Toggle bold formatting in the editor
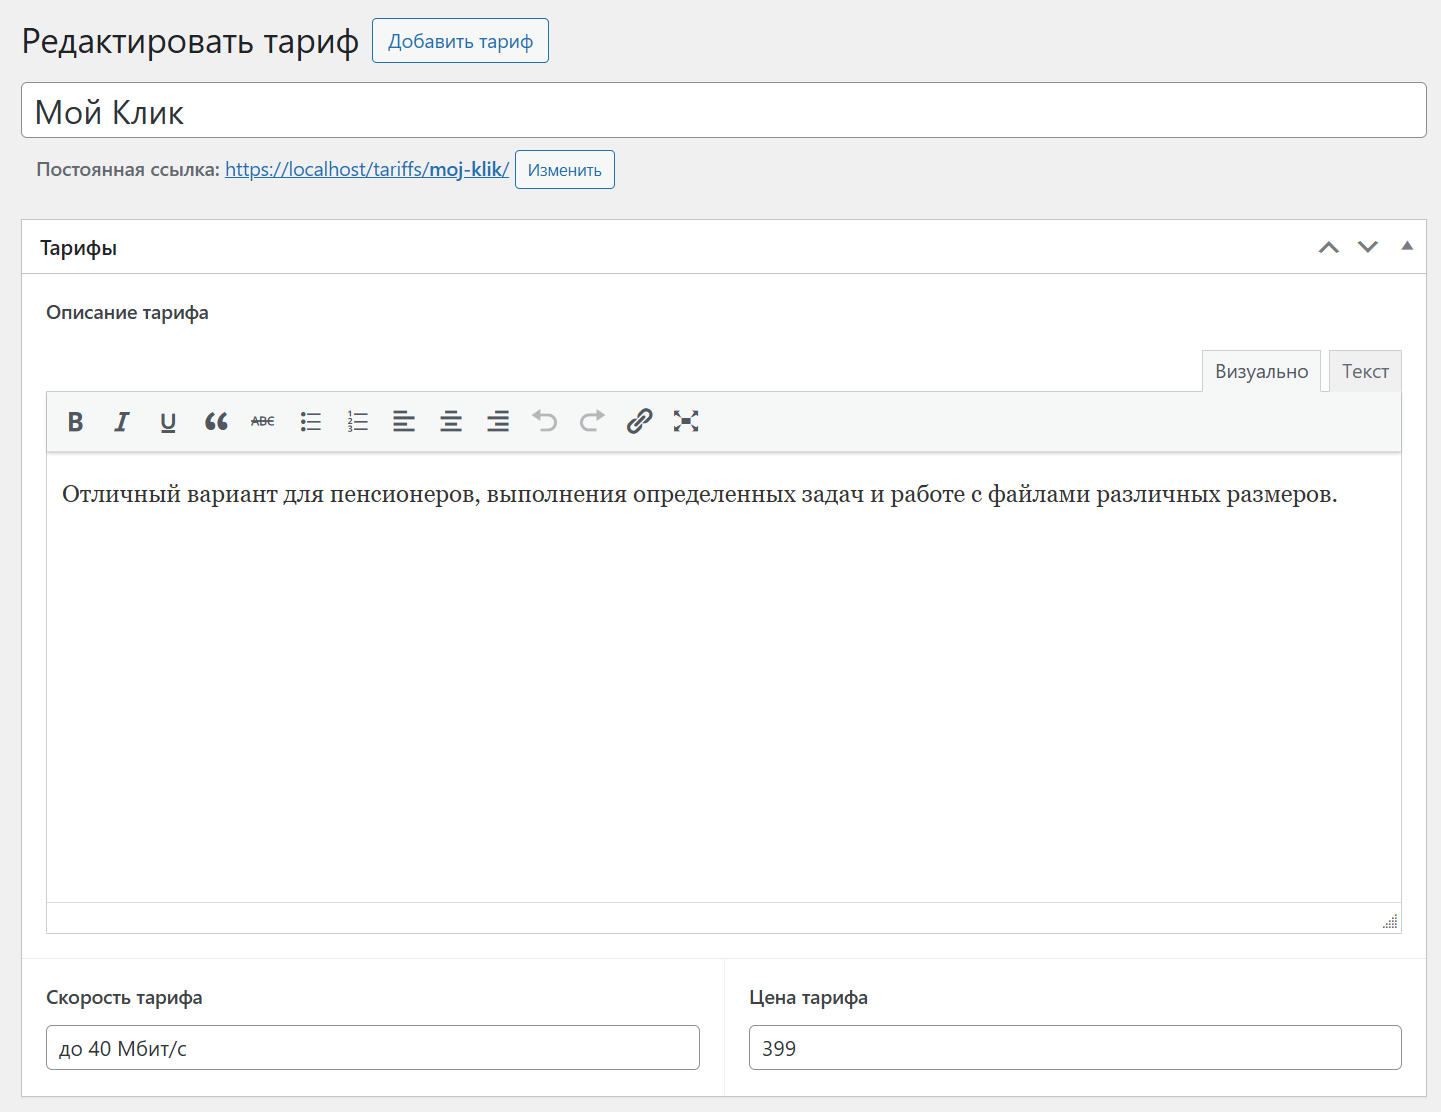Image resolution: width=1441 pixels, height=1112 pixels. 75,422
